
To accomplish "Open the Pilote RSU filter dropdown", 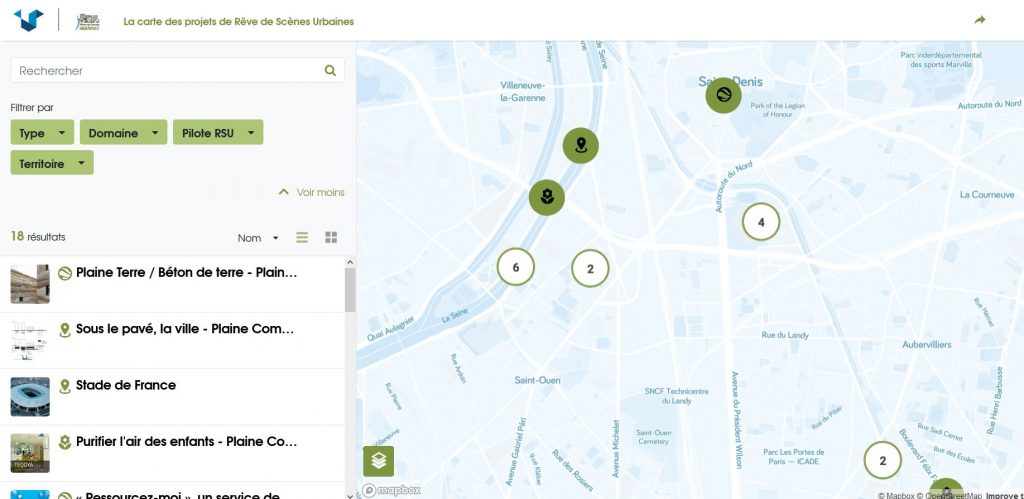I will (x=218, y=133).
